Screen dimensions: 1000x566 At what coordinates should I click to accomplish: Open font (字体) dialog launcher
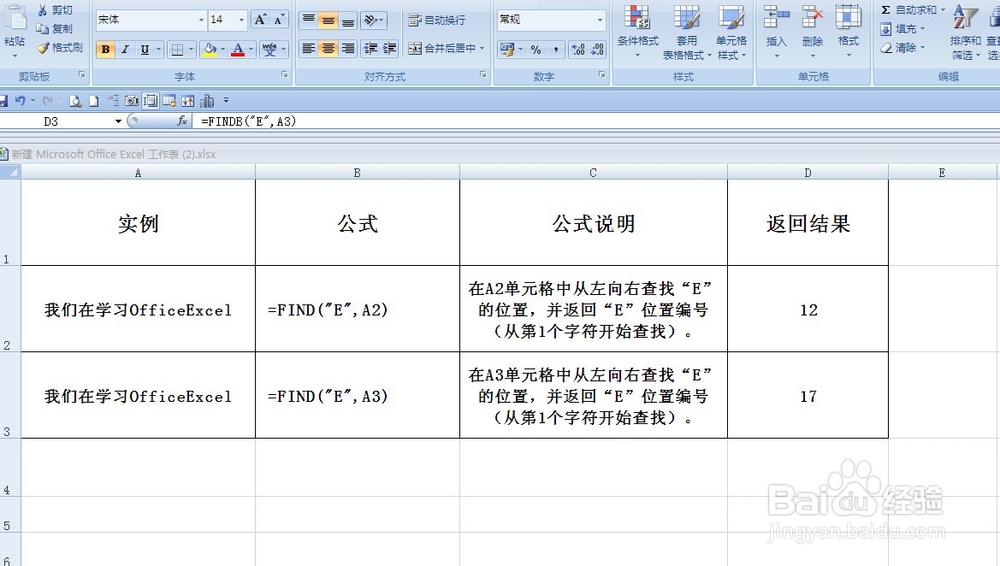pos(284,75)
